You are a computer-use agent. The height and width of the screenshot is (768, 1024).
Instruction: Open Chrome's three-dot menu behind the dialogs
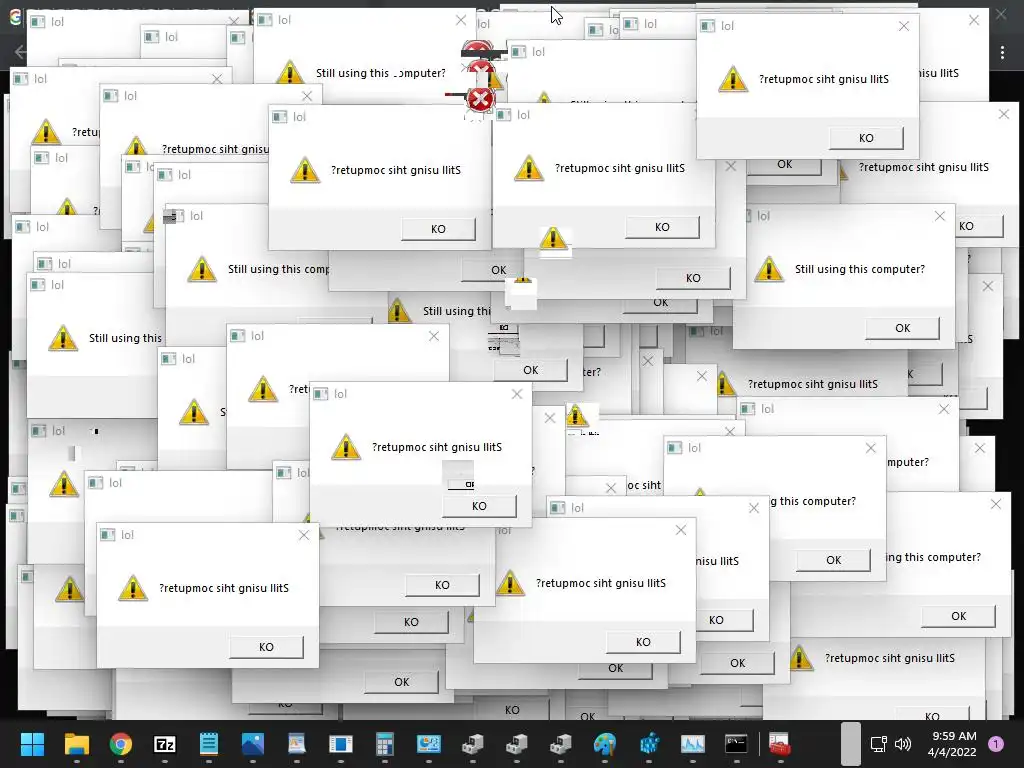coord(1002,52)
